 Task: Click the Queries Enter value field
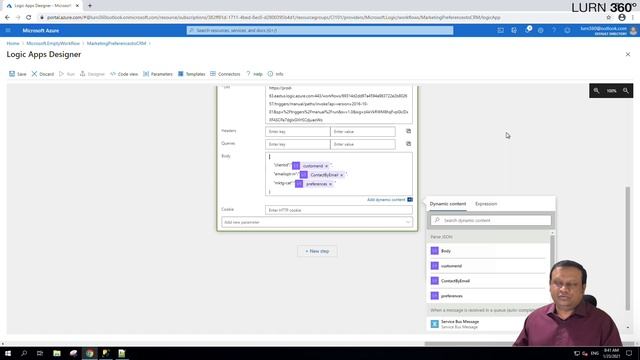click(363, 144)
